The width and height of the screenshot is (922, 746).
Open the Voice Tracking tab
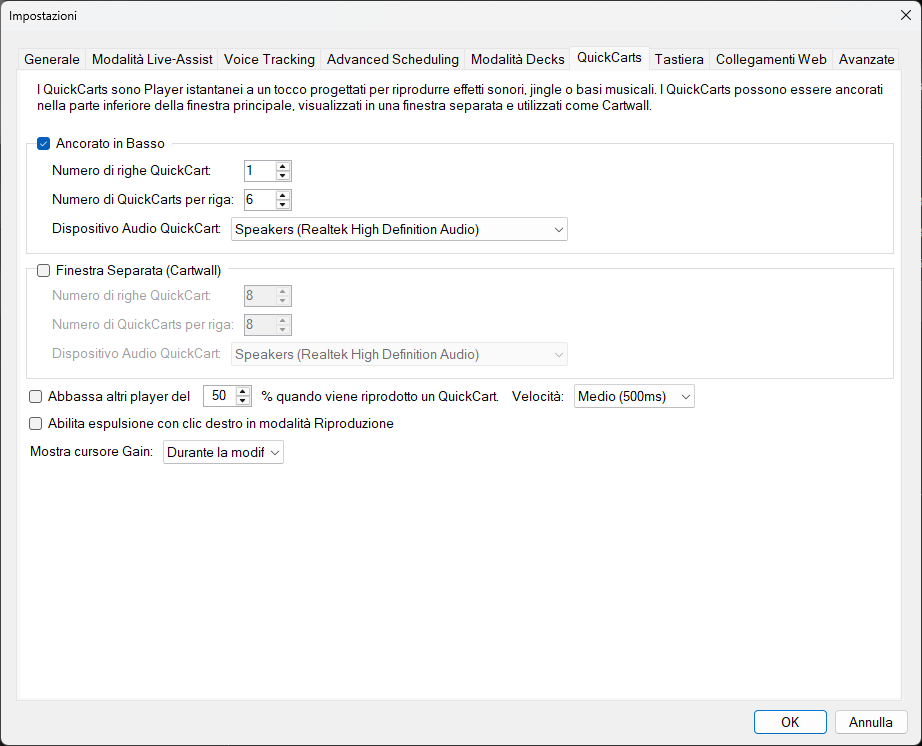point(269,59)
